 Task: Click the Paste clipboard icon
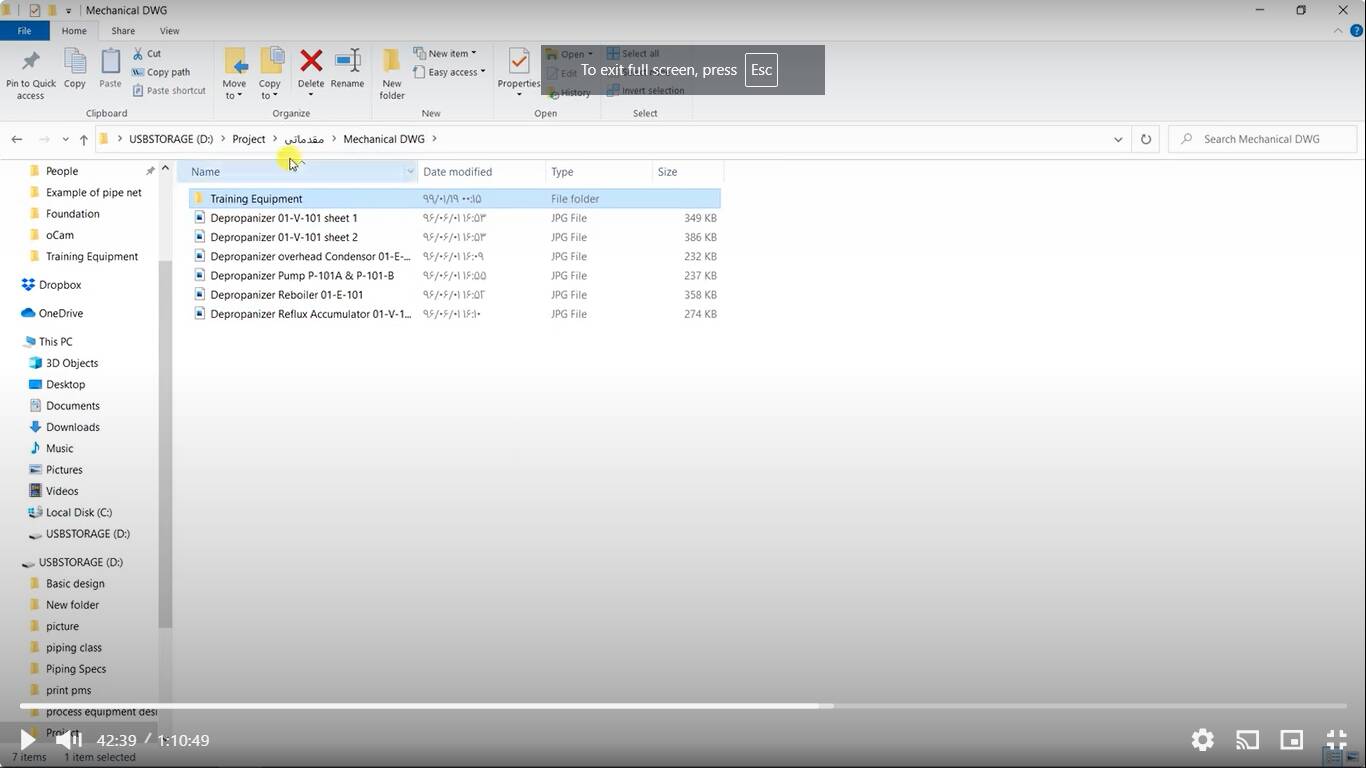pyautogui.click(x=110, y=62)
